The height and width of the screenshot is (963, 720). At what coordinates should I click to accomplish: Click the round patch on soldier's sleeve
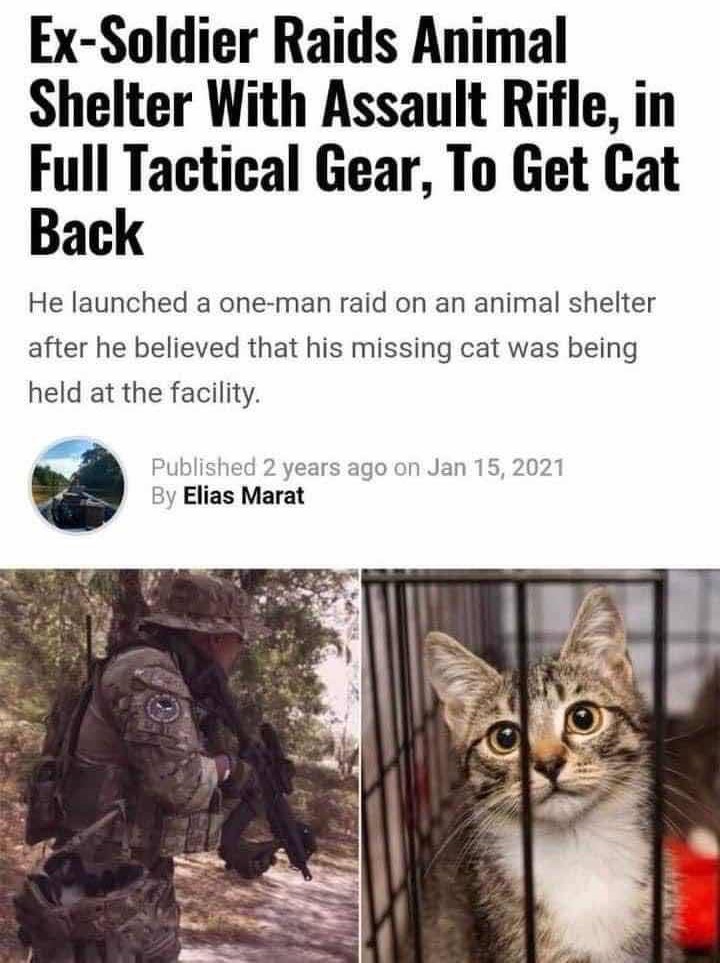[162, 708]
